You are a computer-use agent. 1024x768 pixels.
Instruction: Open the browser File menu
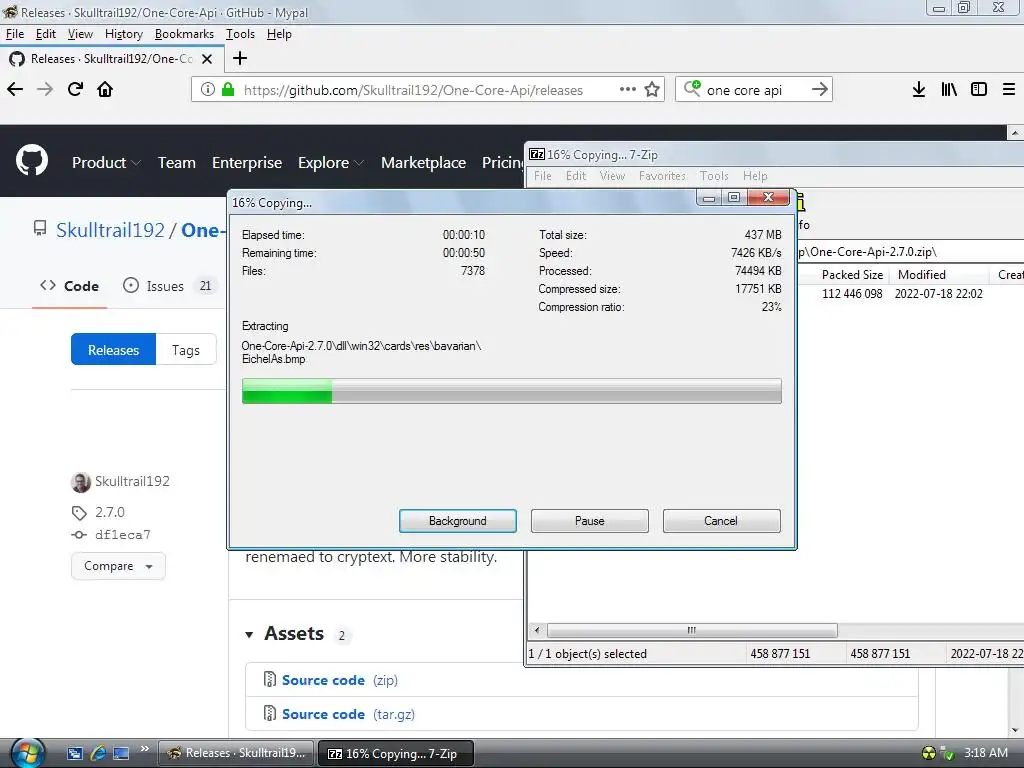pyautogui.click(x=14, y=34)
